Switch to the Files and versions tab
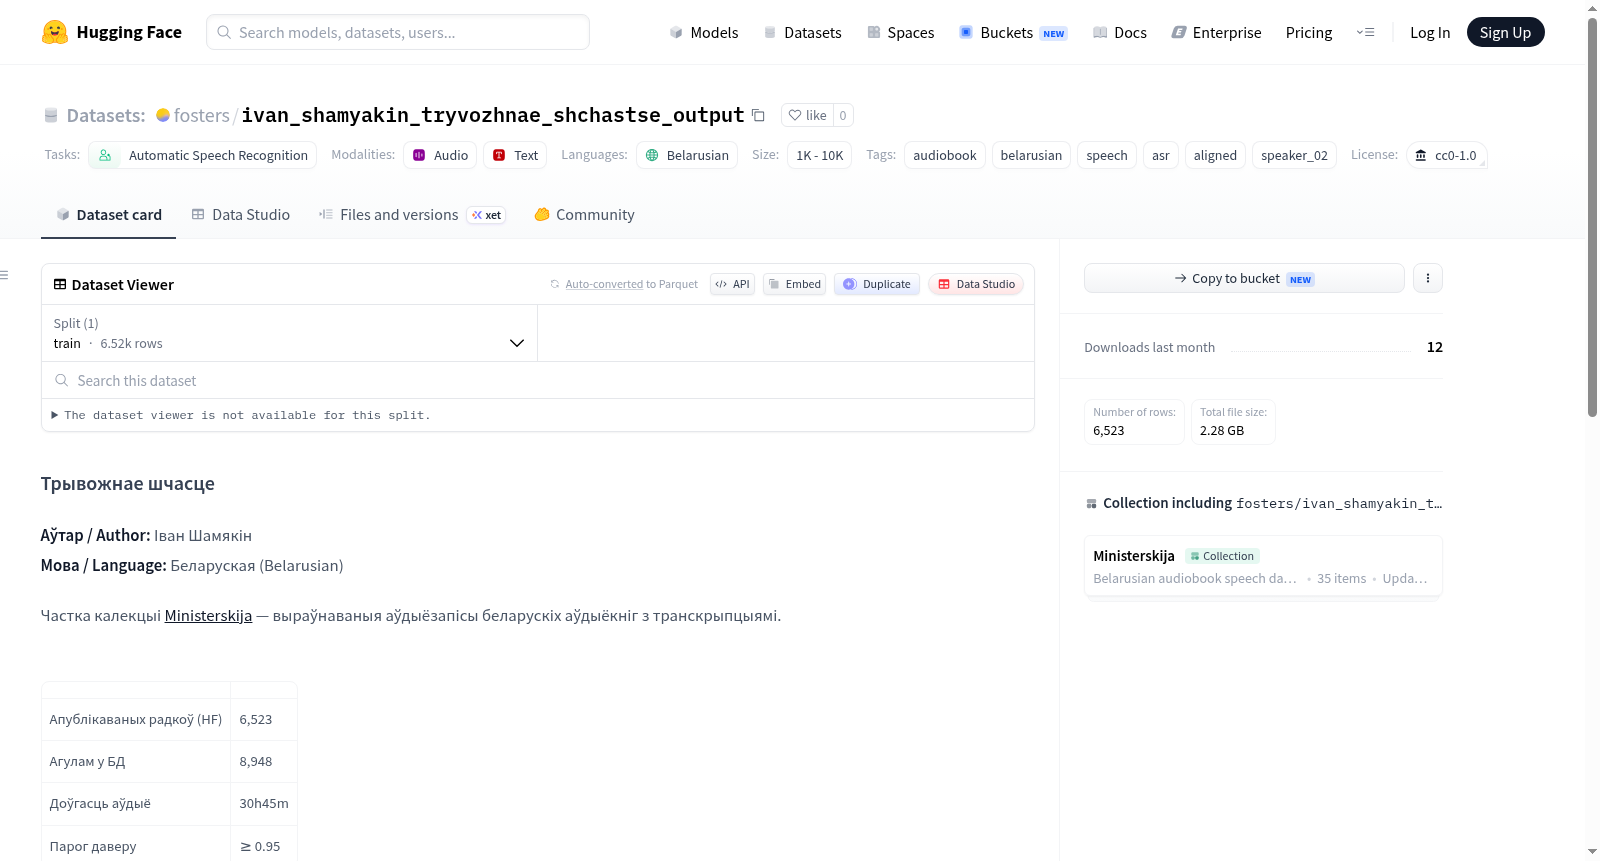The width and height of the screenshot is (1600, 861). pos(412,214)
